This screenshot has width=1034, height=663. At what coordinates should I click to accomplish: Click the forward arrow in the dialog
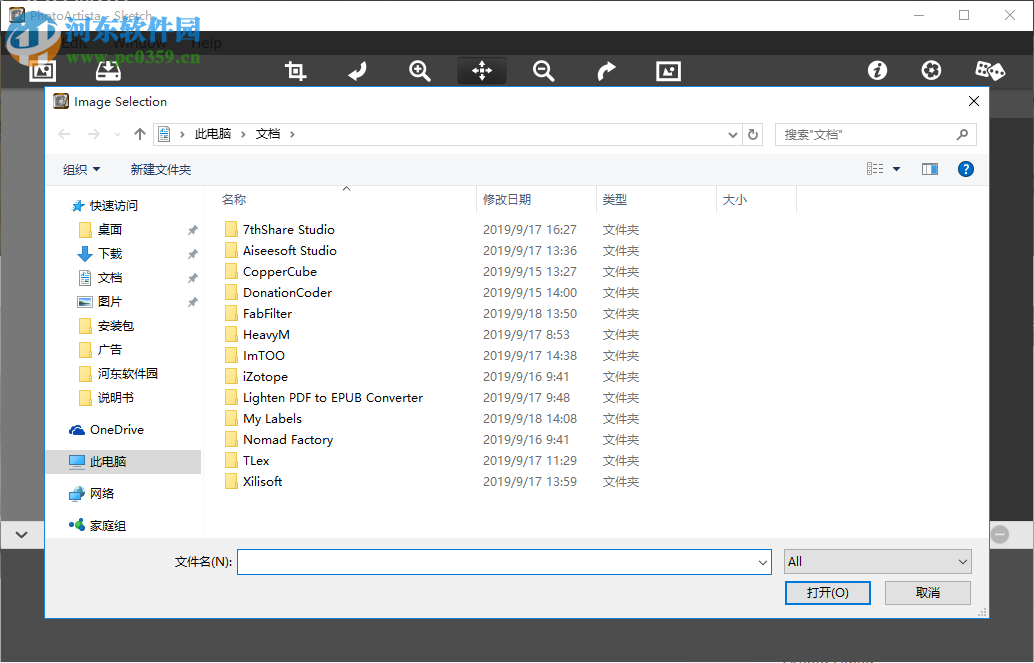94,135
